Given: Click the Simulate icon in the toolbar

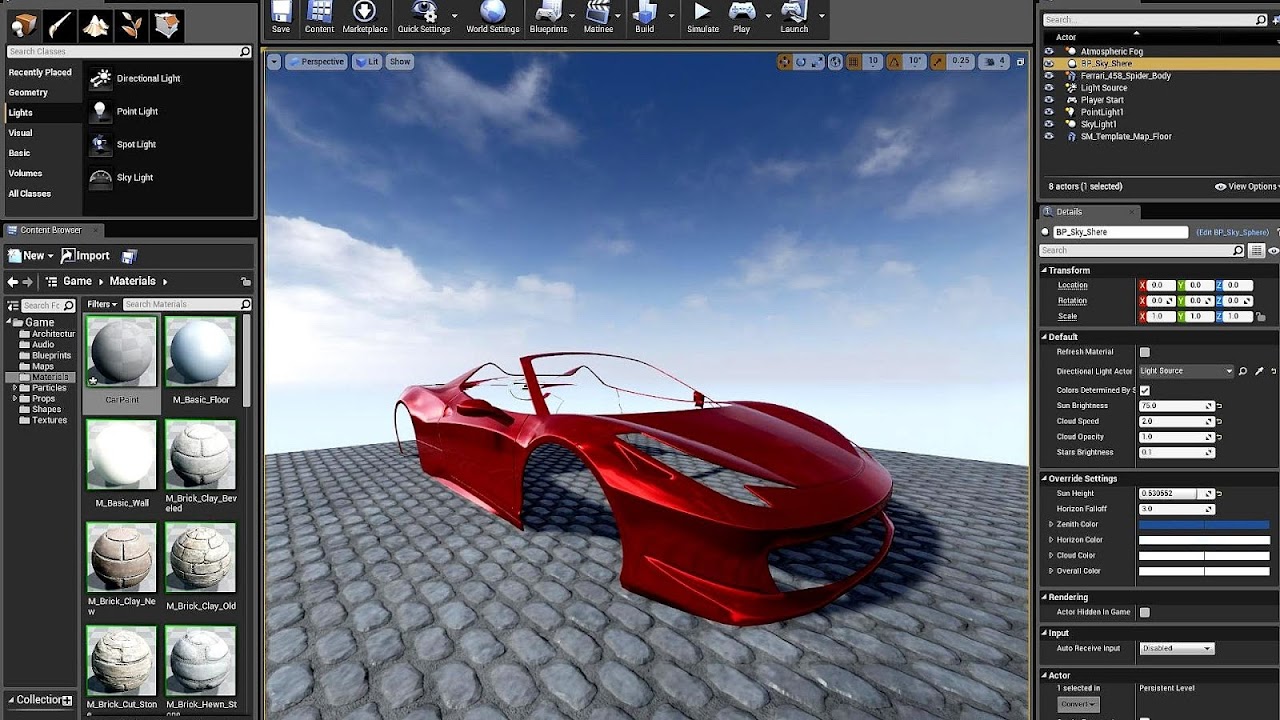Looking at the screenshot, I should 703,14.
